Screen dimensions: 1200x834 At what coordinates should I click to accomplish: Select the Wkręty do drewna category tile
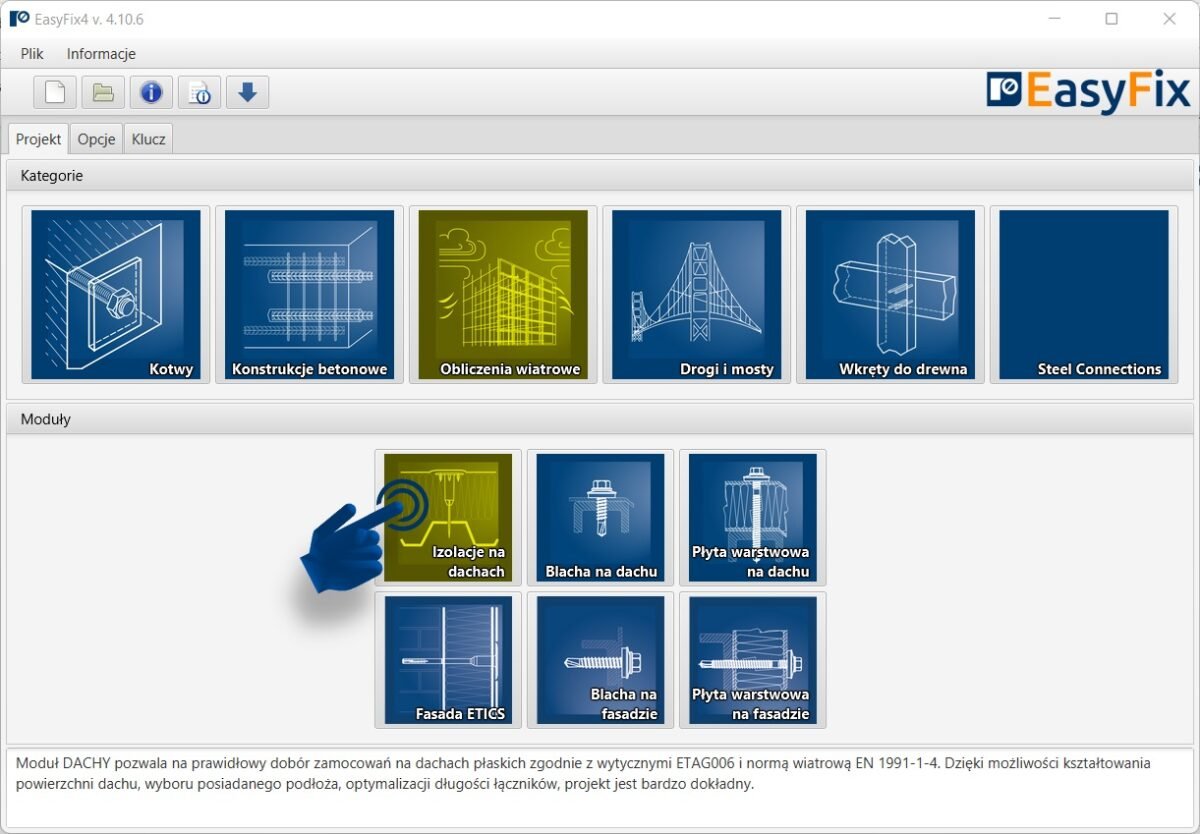(890, 295)
